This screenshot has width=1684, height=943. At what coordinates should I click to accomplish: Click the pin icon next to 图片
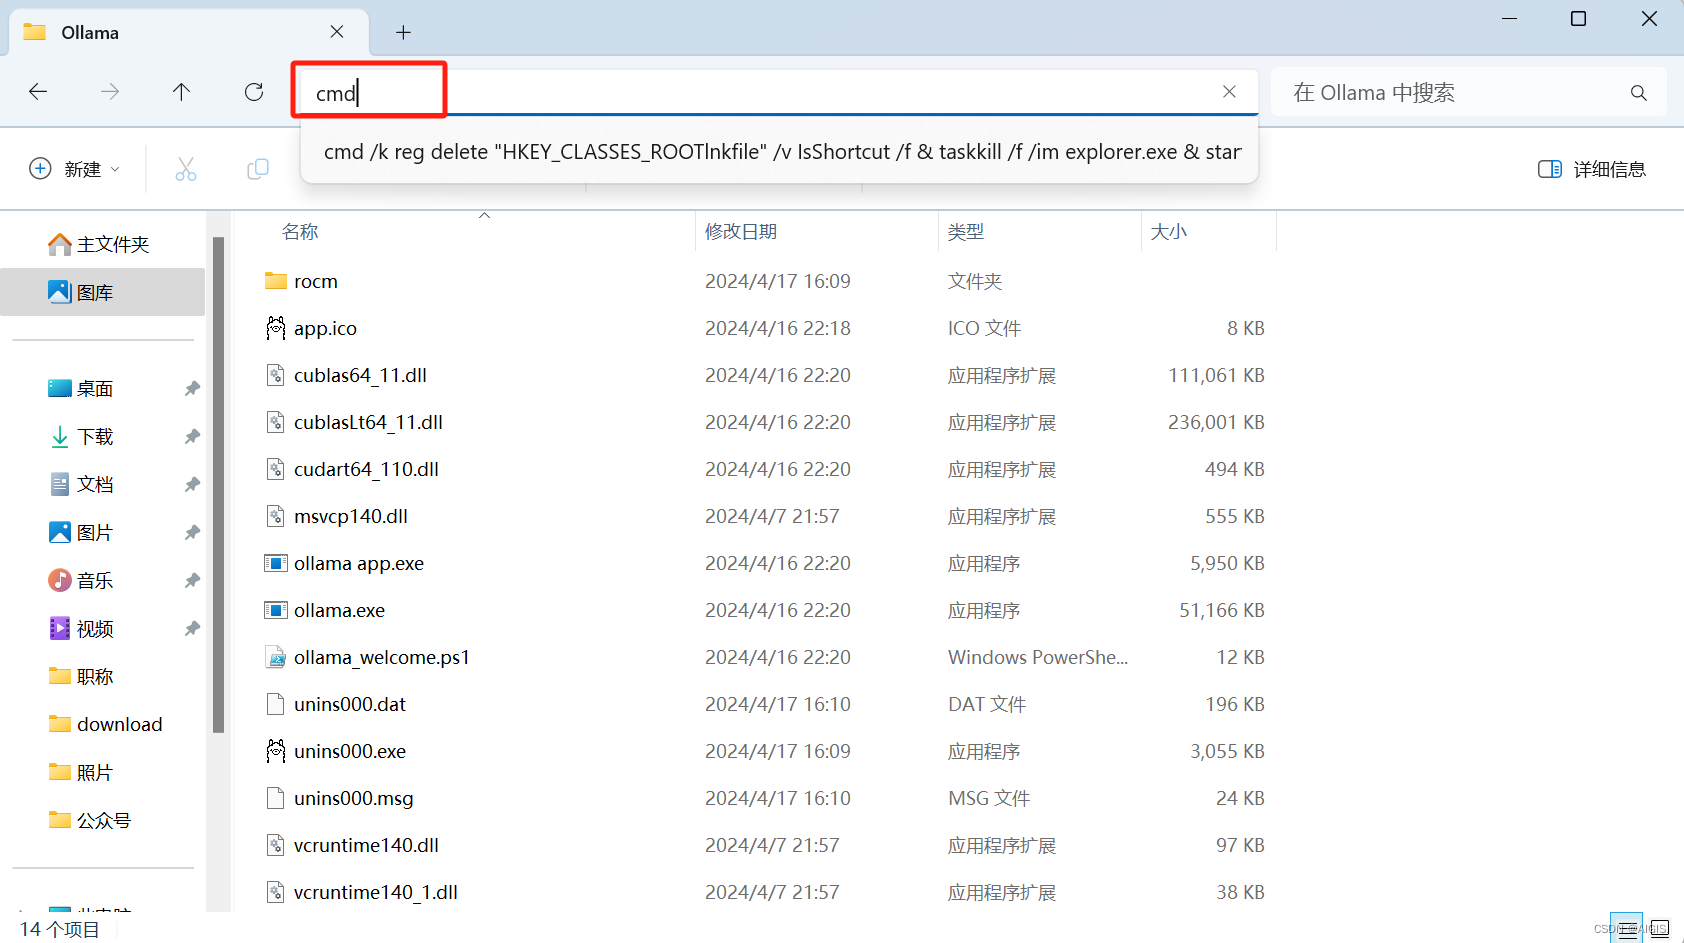click(x=192, y=532)
